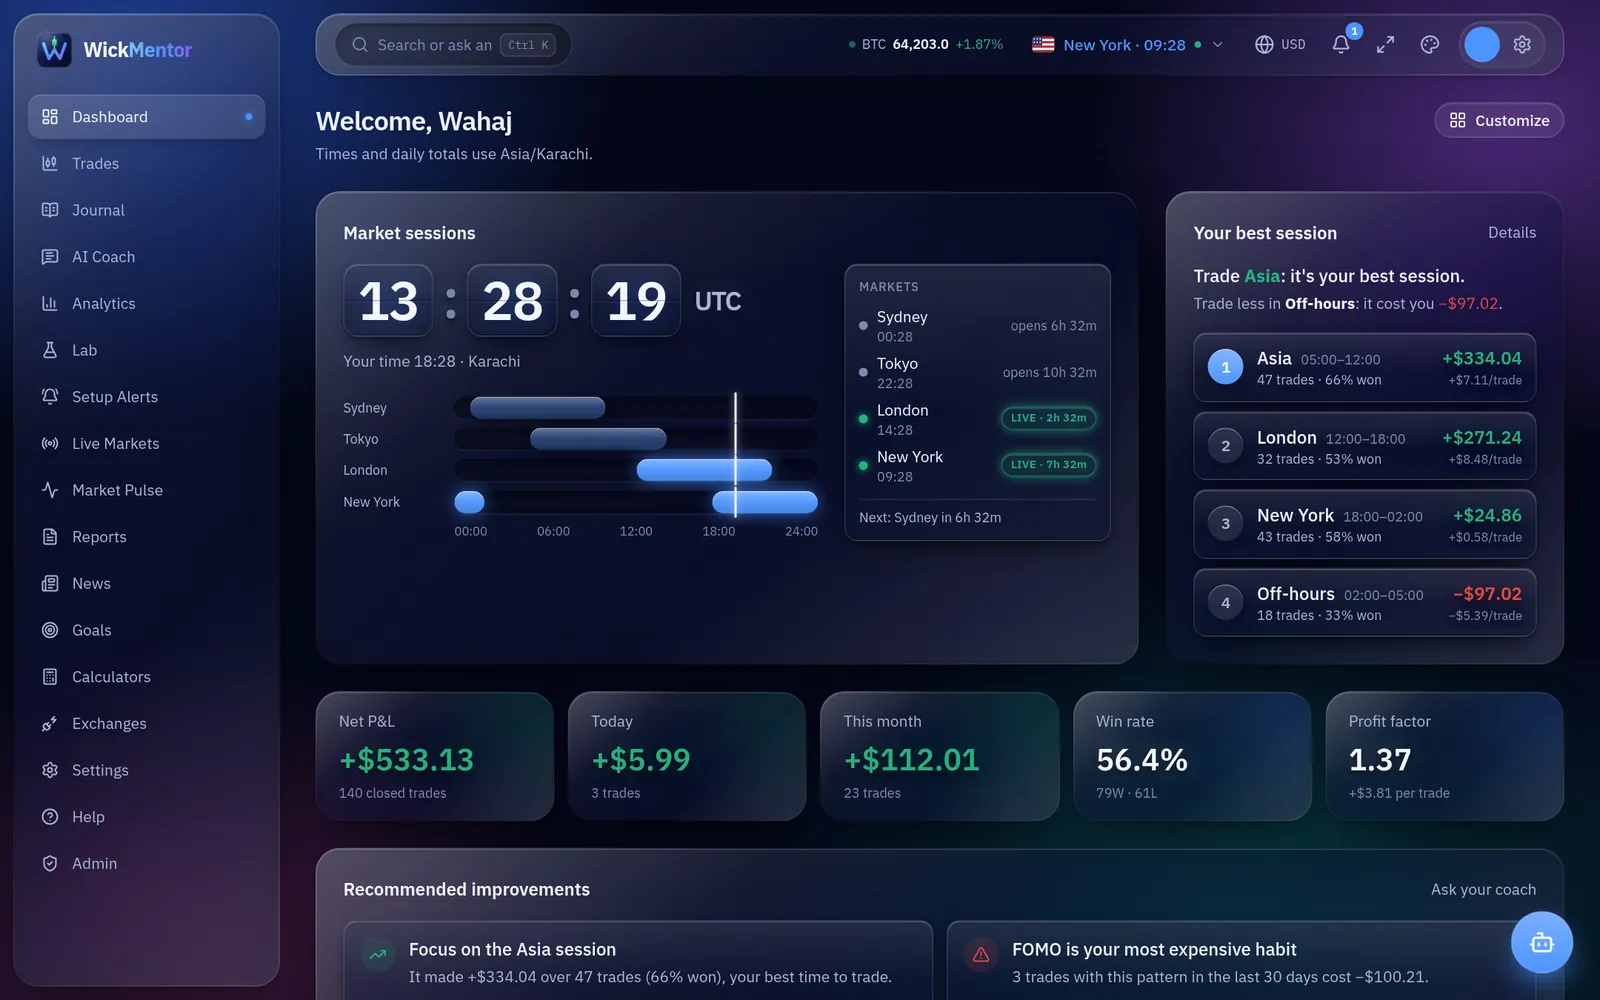Click the Goals target icon
1600x1000 pixels.
pyautogui.click(x=50, y=630)
